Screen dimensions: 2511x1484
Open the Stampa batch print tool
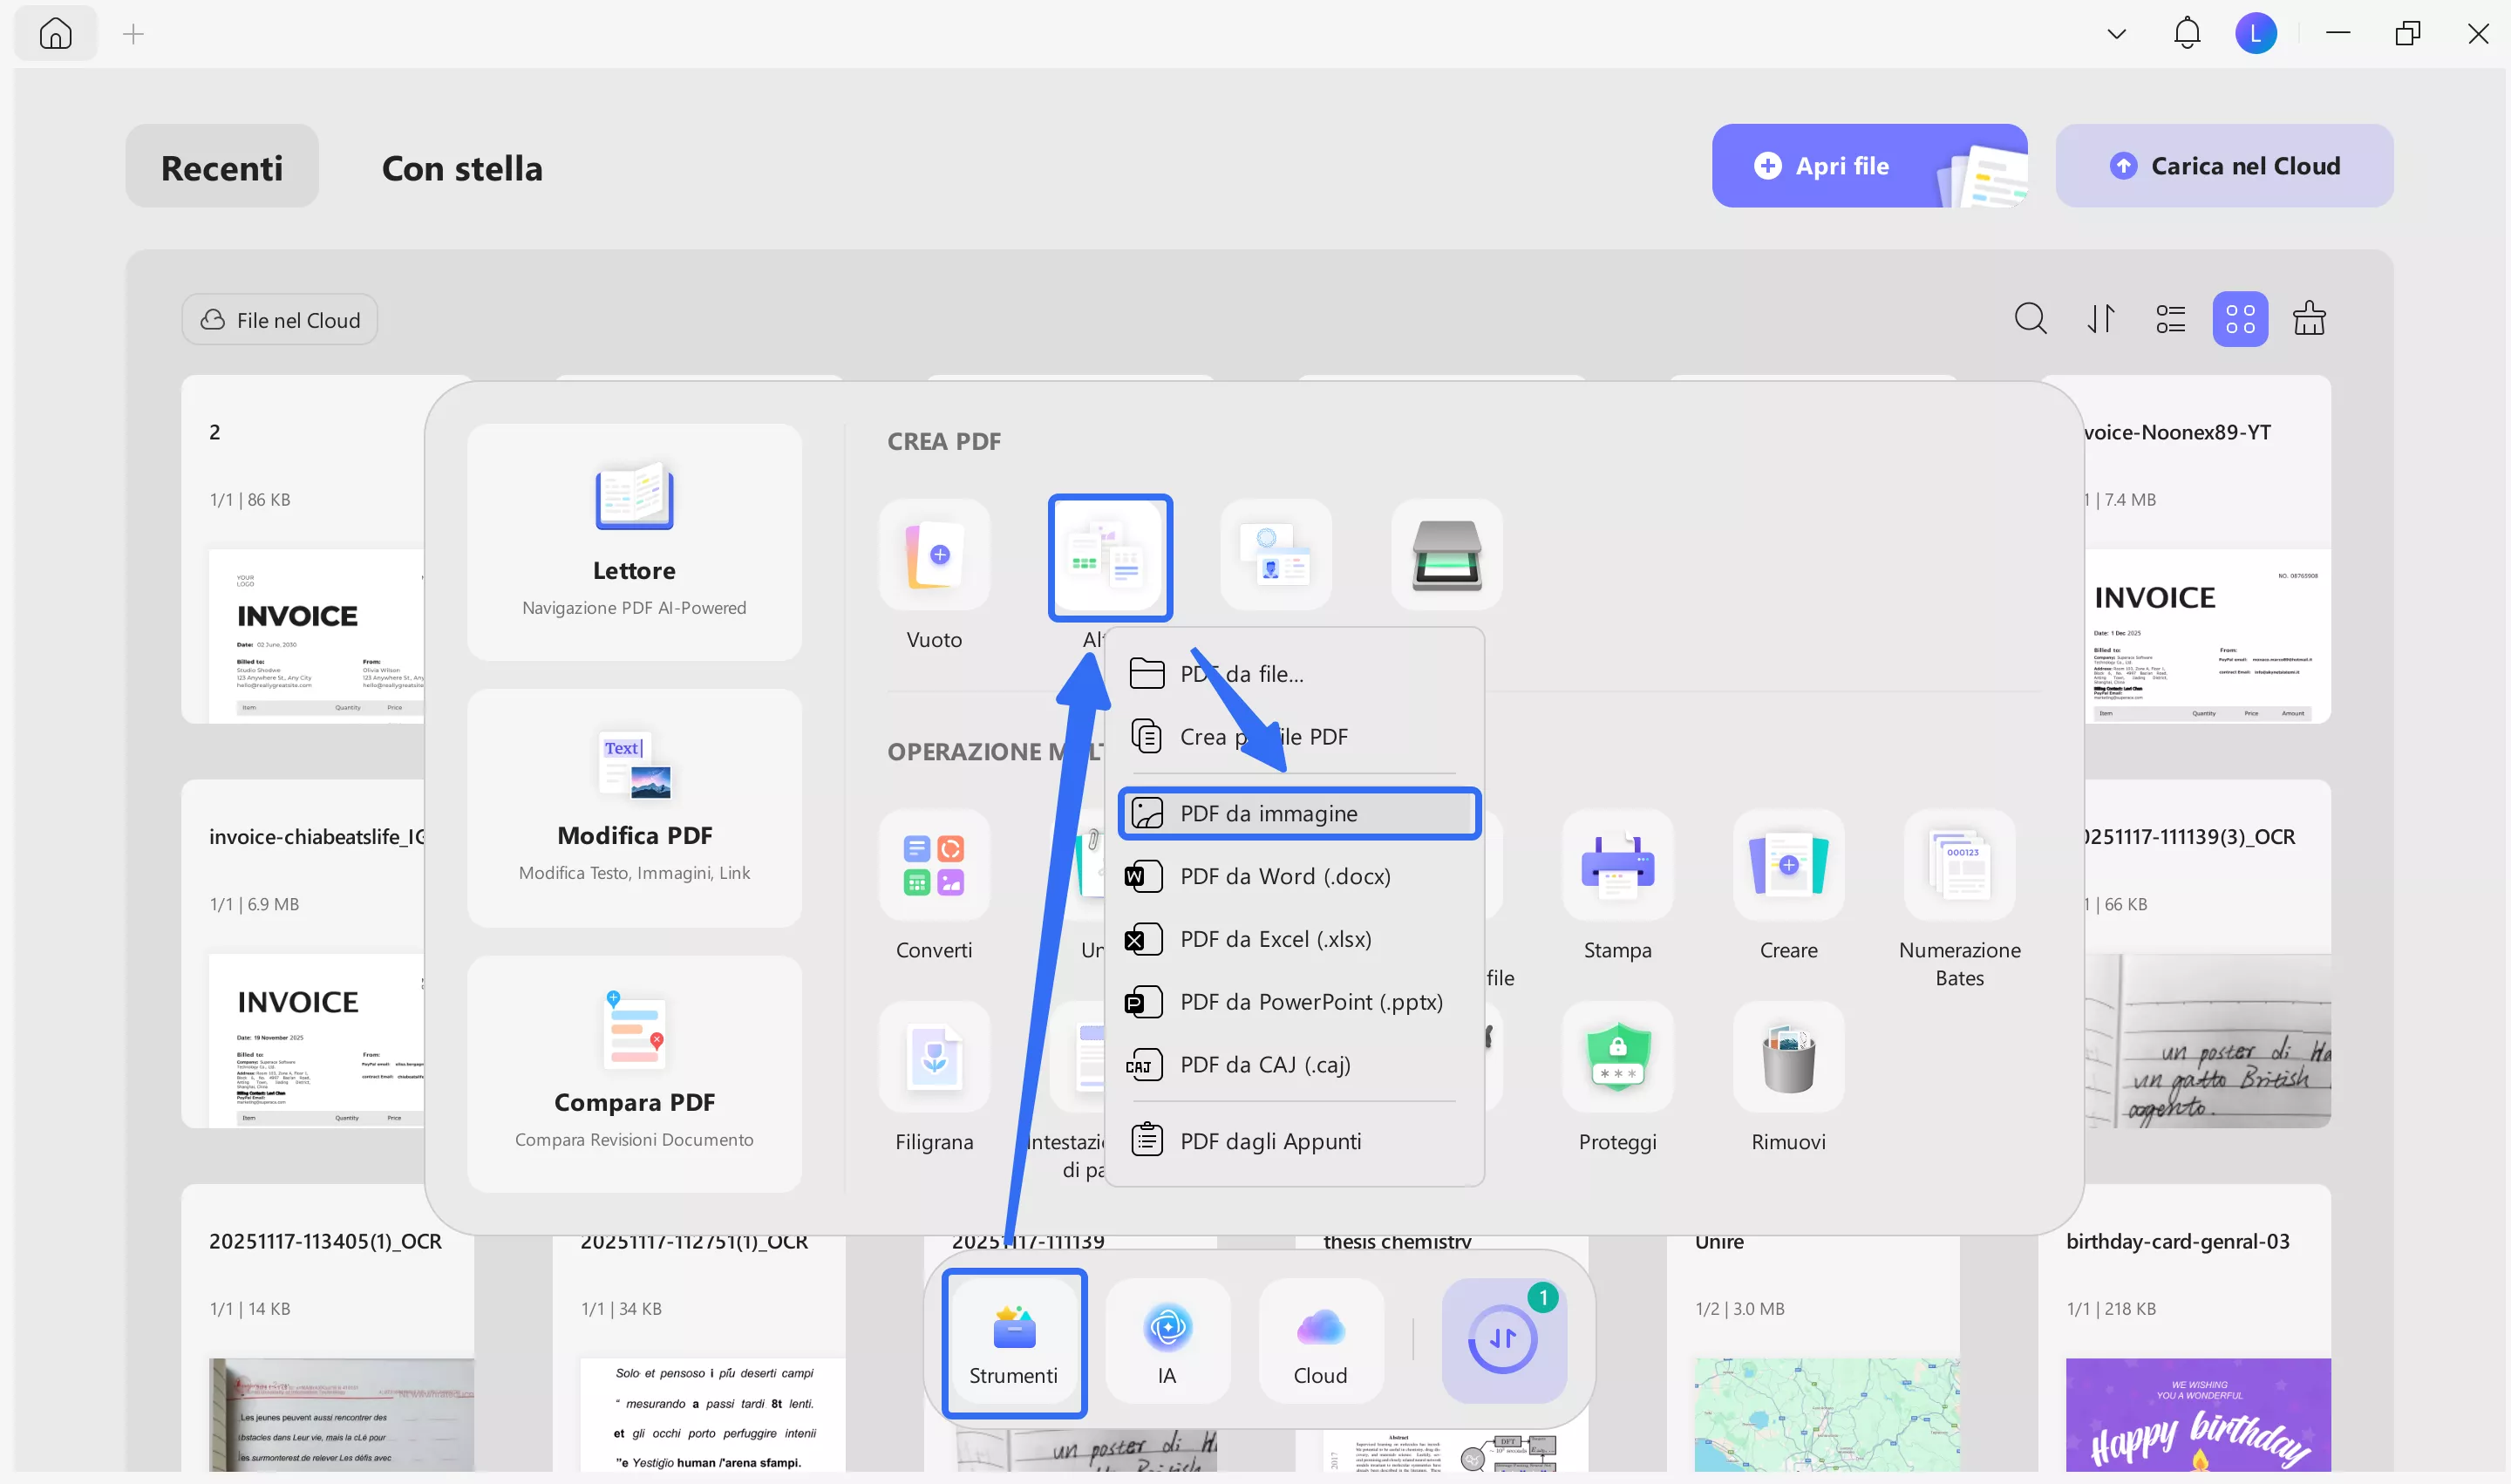tap(1617, 865)
